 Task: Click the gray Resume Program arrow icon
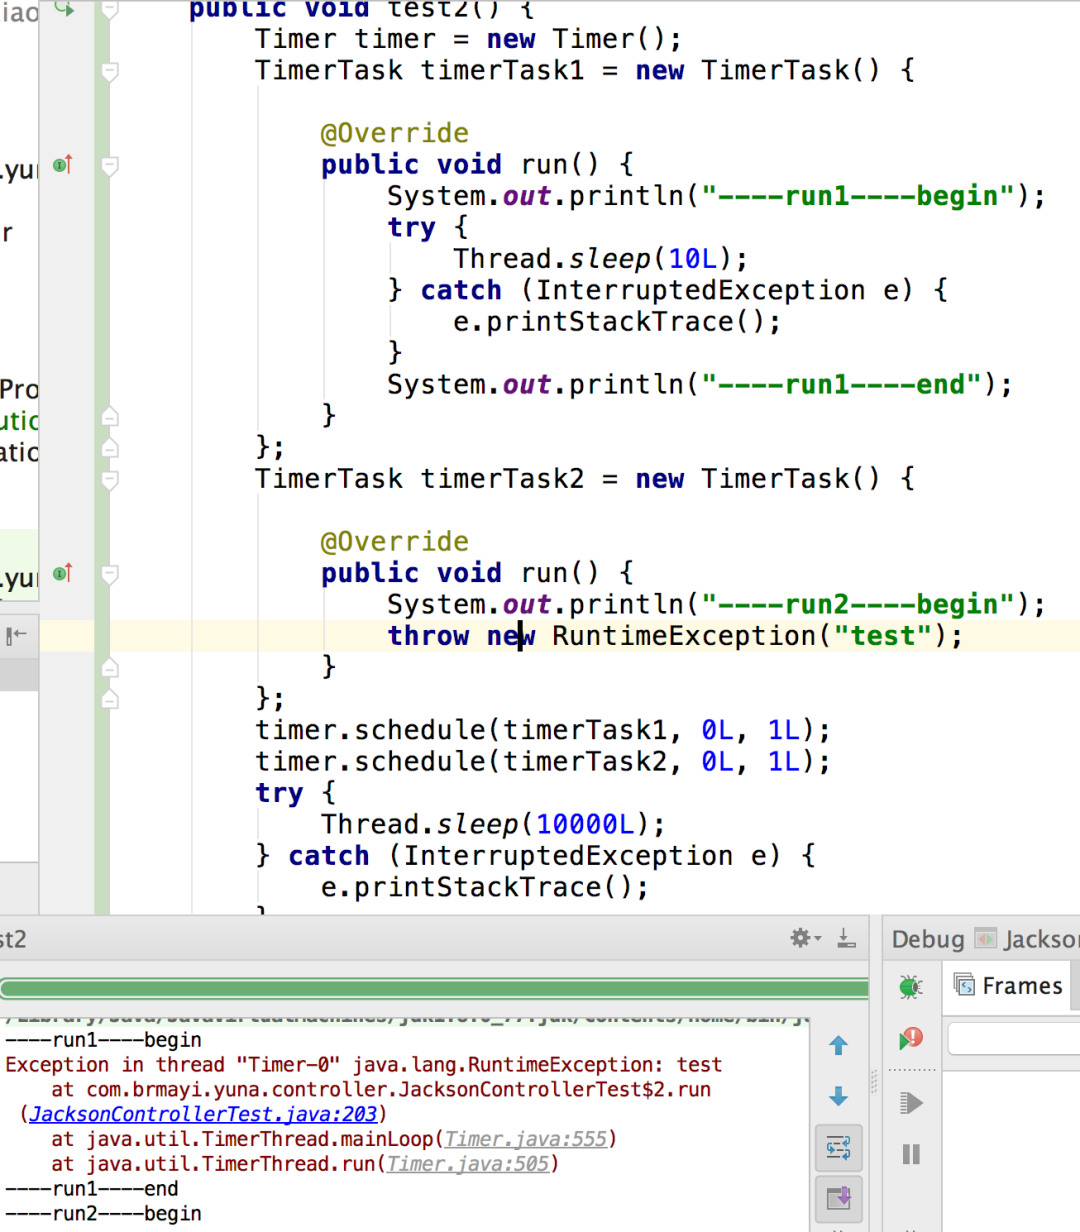point(911,1103)
